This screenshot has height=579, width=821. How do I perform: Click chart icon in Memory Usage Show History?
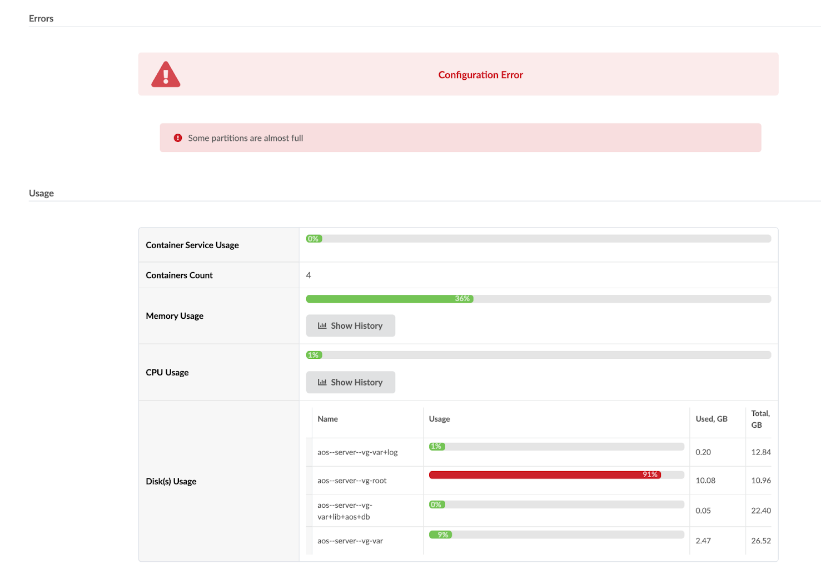[323, 326]
